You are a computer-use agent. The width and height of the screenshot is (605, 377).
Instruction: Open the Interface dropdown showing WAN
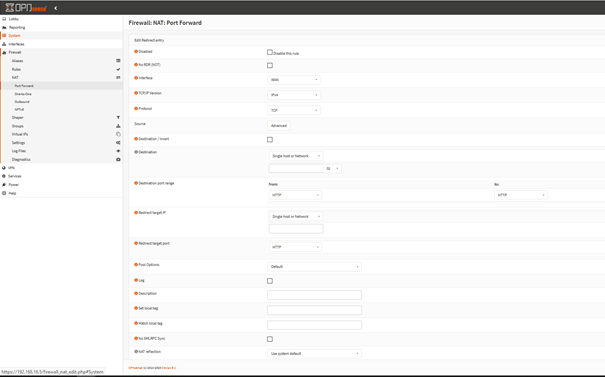(x=294, y=80)
